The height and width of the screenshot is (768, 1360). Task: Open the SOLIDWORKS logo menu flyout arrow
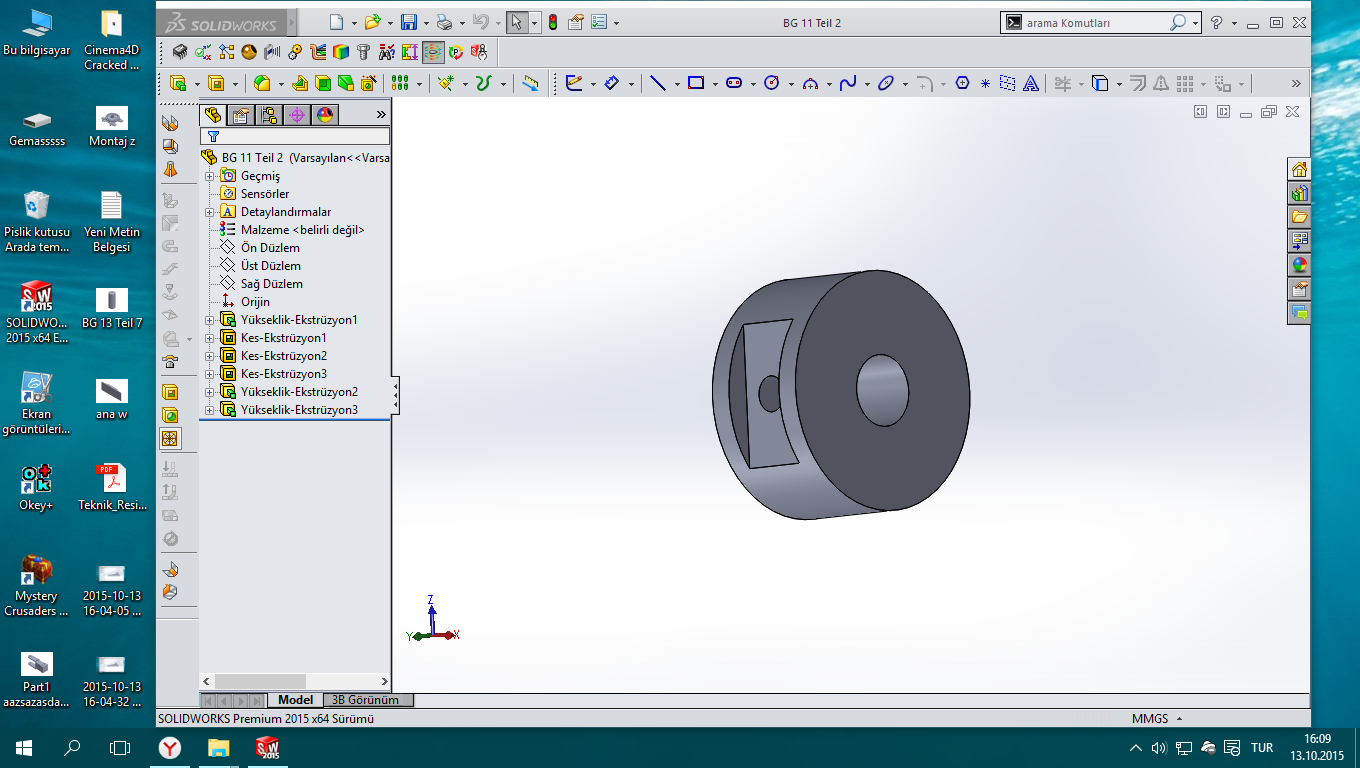click(x=292, y=22)
